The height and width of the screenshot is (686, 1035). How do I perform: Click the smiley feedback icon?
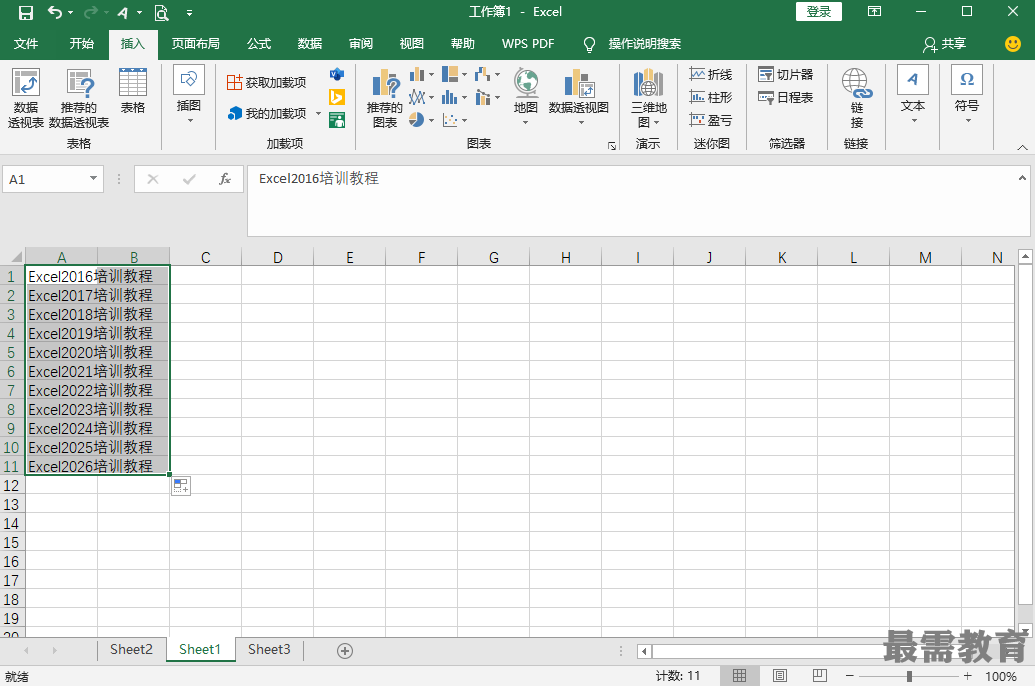1013,44
